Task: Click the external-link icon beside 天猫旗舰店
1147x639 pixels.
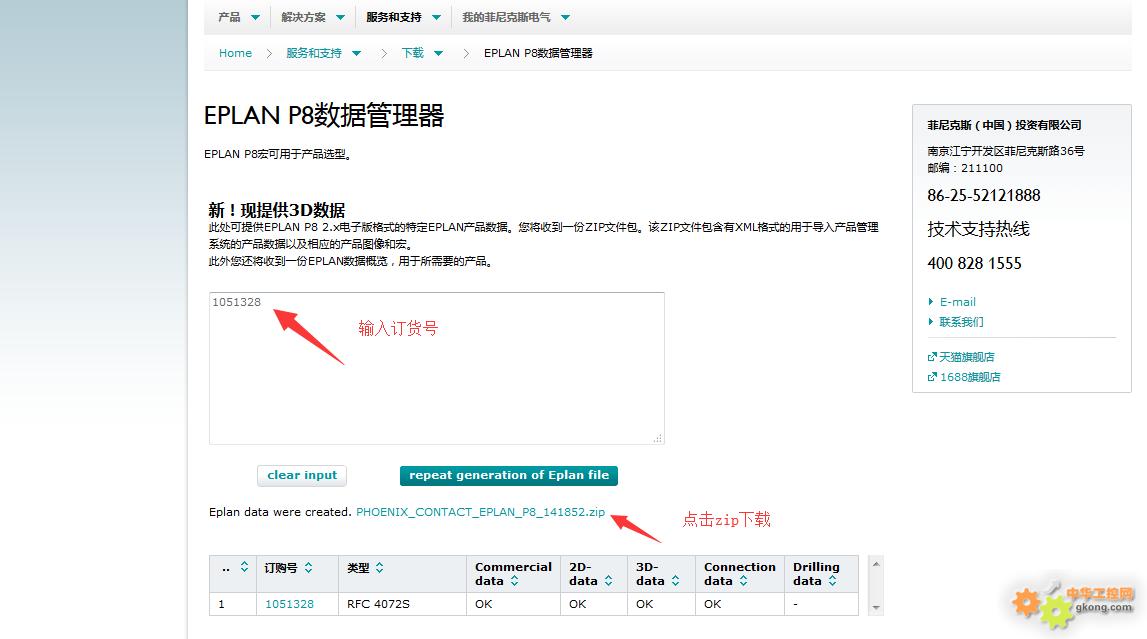Action: (932, 357)
